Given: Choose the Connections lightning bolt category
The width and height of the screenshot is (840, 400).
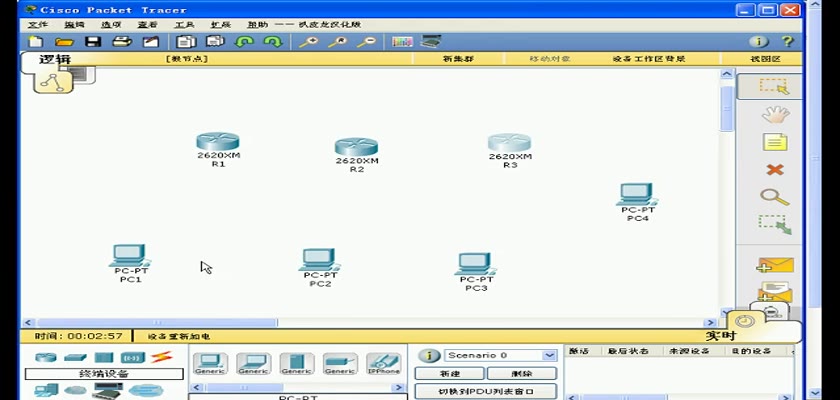Looking at the screenshot, I should click(x=161, y=357).
